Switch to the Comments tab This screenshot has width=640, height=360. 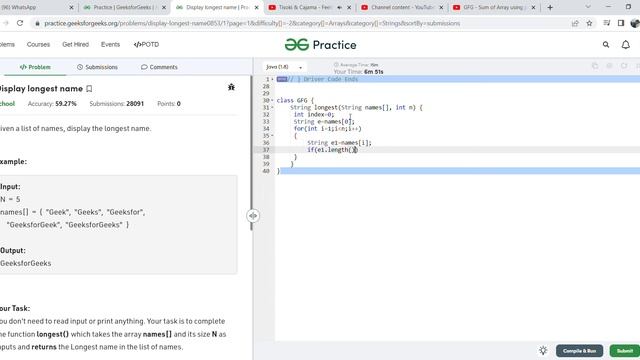[x=159, y=67]
